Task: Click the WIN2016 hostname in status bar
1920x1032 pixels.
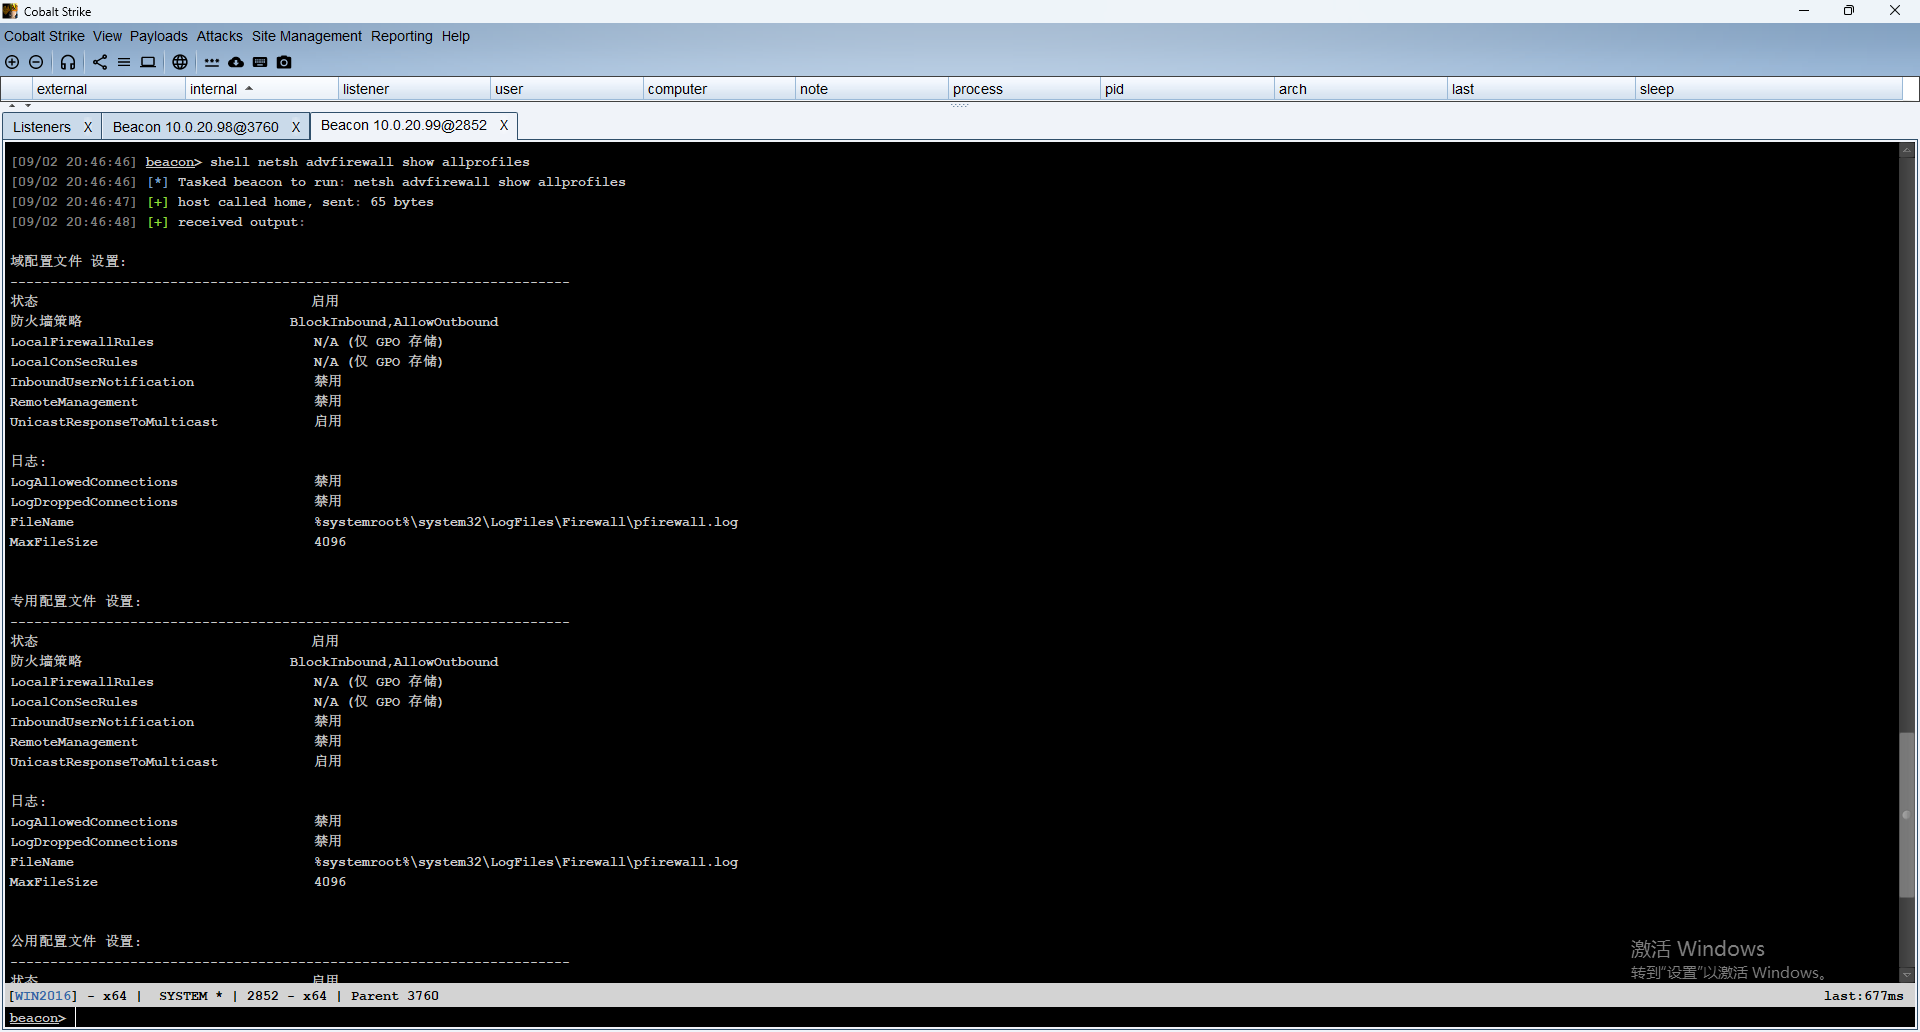Action: tap(43, 996)
